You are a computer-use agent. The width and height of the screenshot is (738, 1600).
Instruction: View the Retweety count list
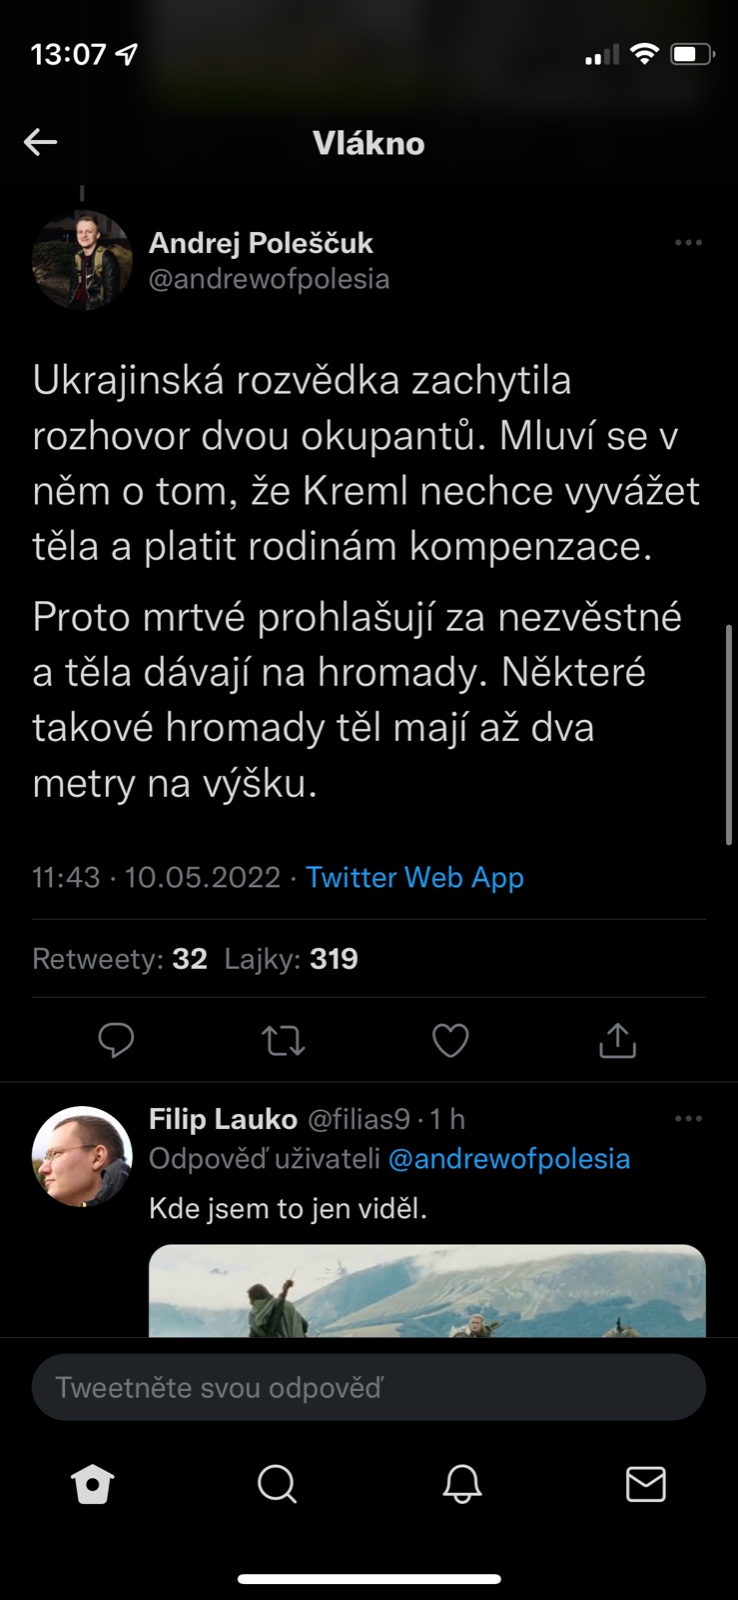point(120,959)
